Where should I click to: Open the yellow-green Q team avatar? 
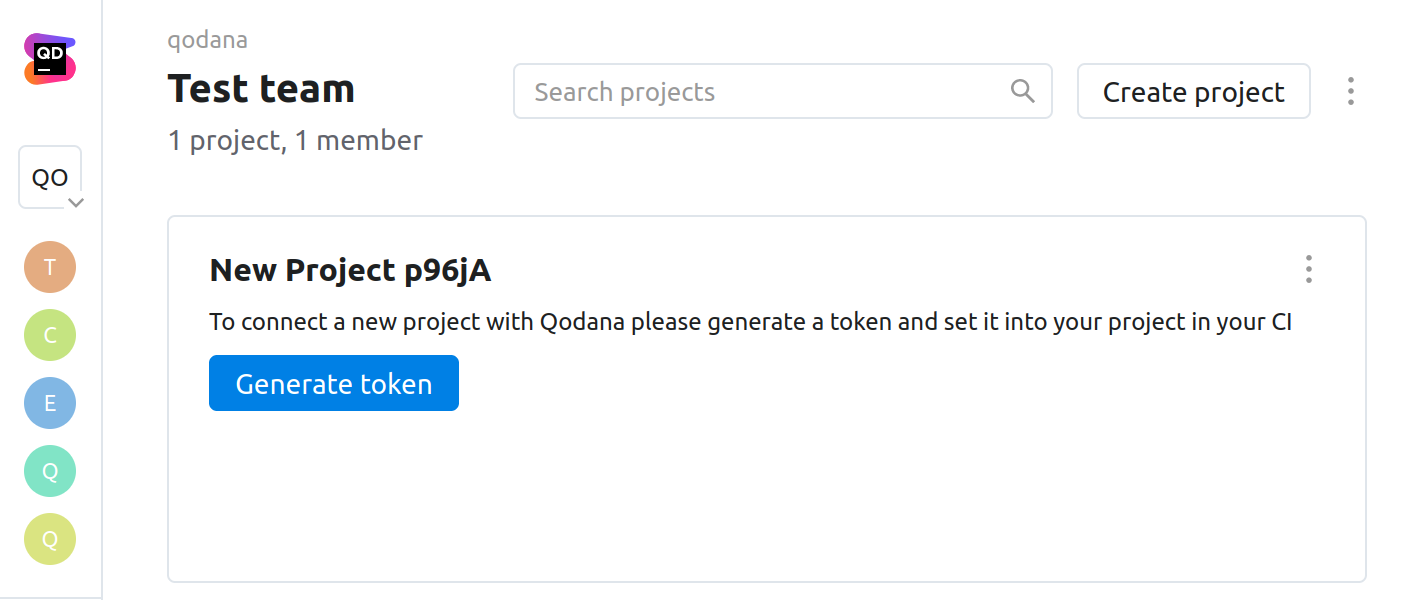point(50,539)
